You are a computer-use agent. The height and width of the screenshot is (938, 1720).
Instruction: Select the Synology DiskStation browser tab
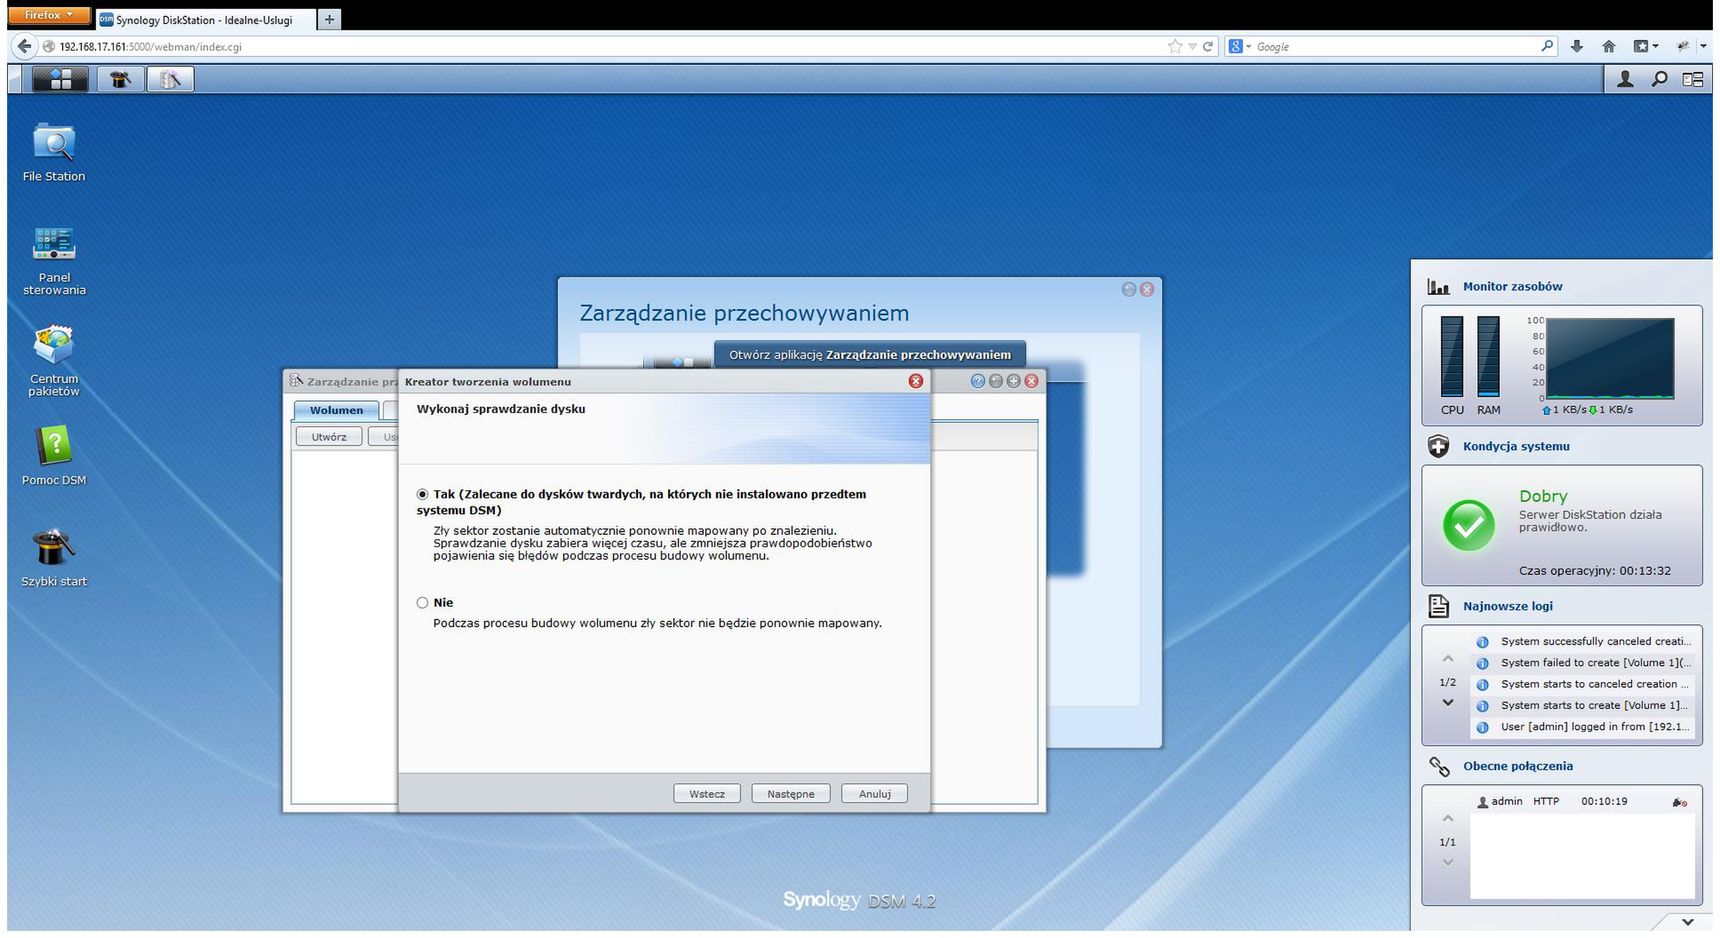(x=204, y=19)
